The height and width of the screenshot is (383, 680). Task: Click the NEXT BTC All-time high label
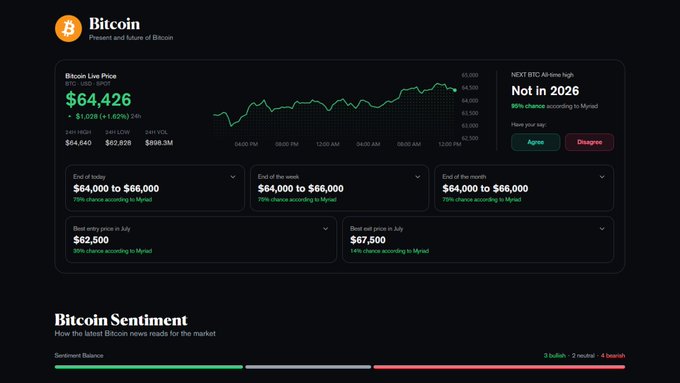click(542, 75)
